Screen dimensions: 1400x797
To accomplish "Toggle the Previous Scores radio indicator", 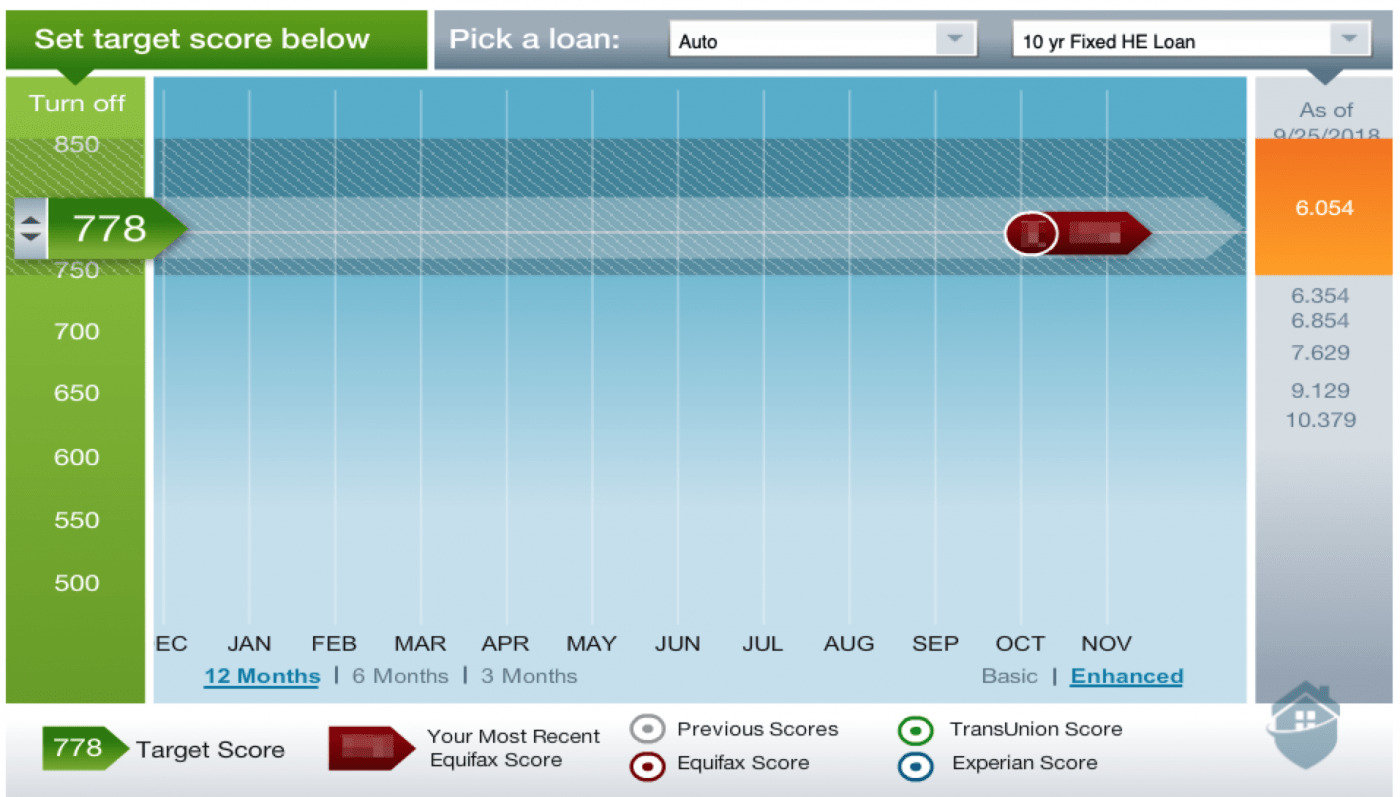I will click(x=647, y=730).
